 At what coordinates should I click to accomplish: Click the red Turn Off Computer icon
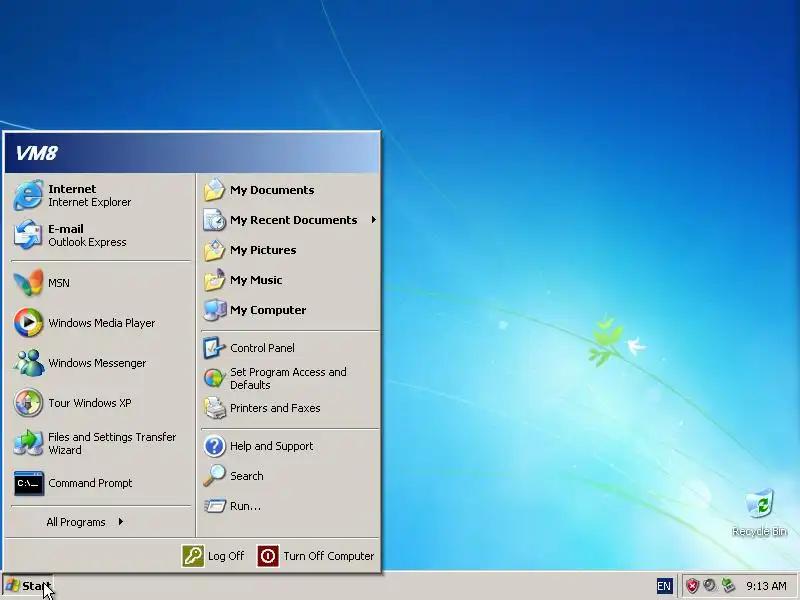point(268,556)
